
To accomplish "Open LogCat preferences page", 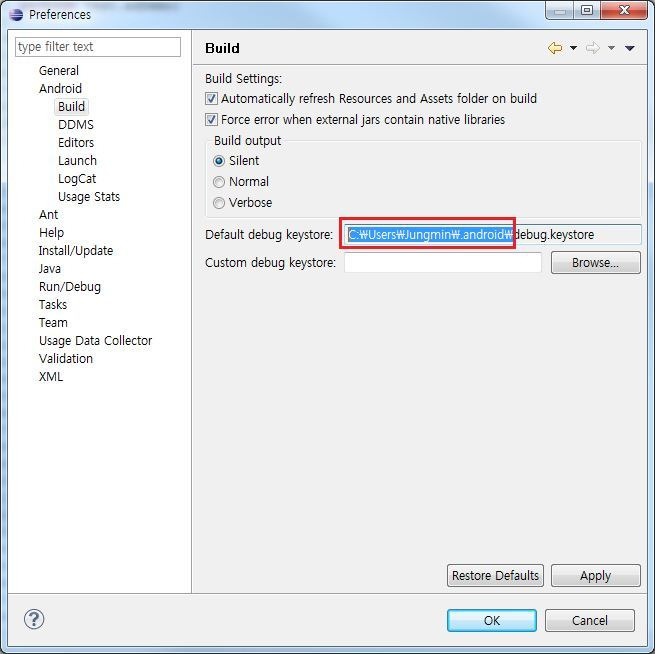I will tap(77, 178).
